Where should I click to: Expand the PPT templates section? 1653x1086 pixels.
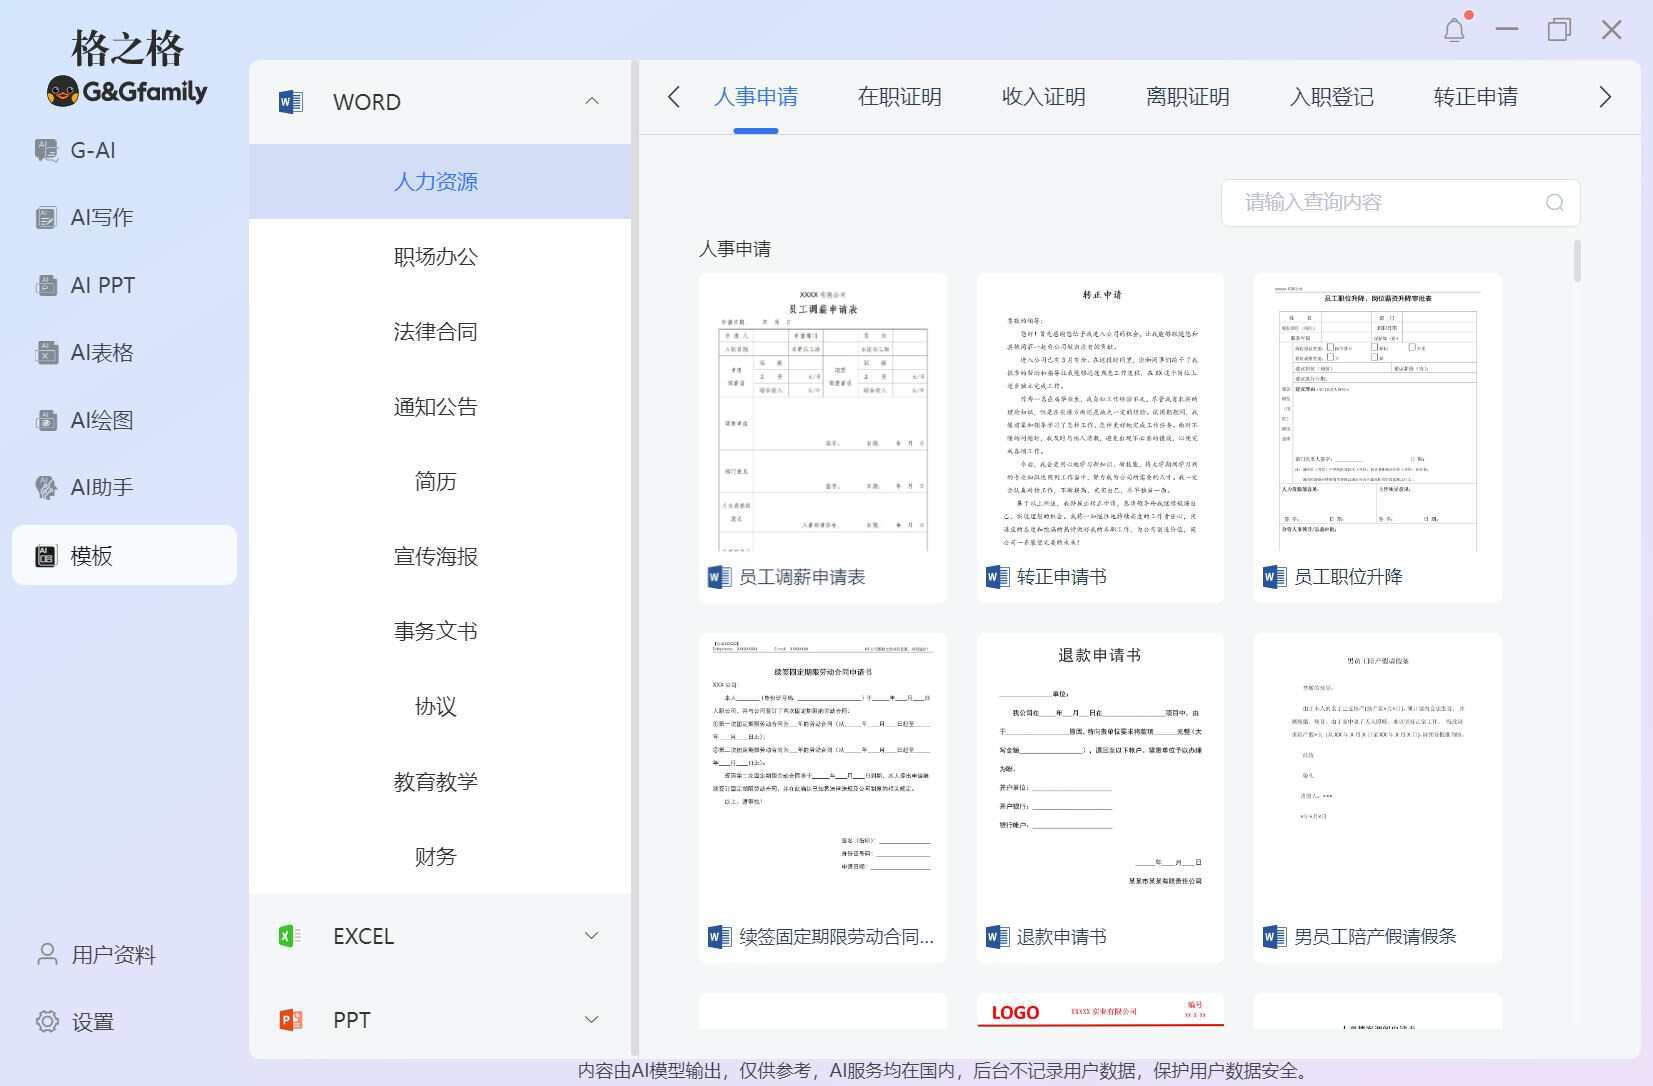pos(591,1019)
